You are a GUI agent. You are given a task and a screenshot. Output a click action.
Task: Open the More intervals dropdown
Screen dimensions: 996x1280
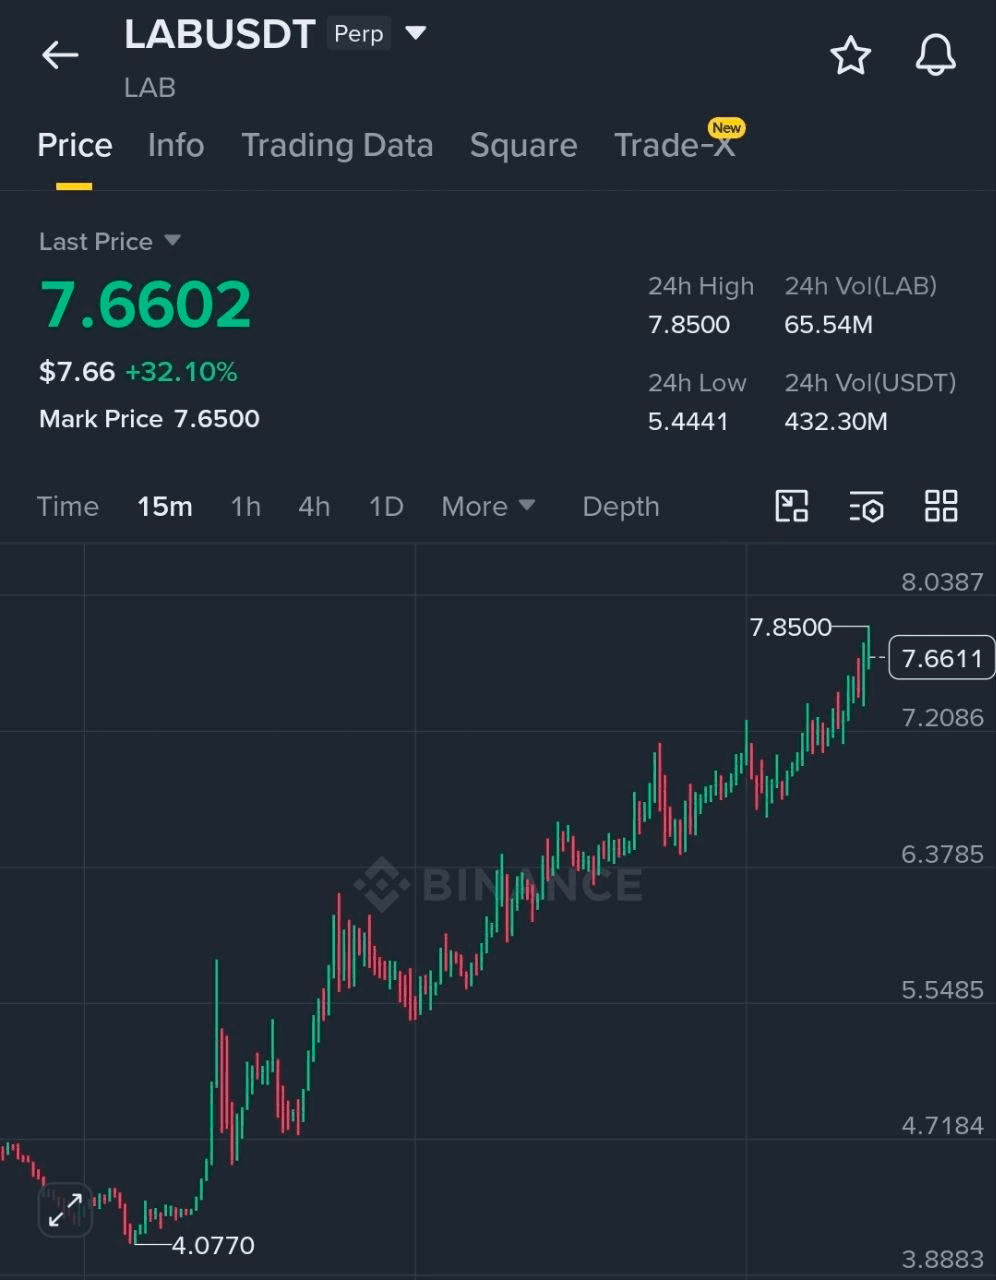(x=488, y=506)
